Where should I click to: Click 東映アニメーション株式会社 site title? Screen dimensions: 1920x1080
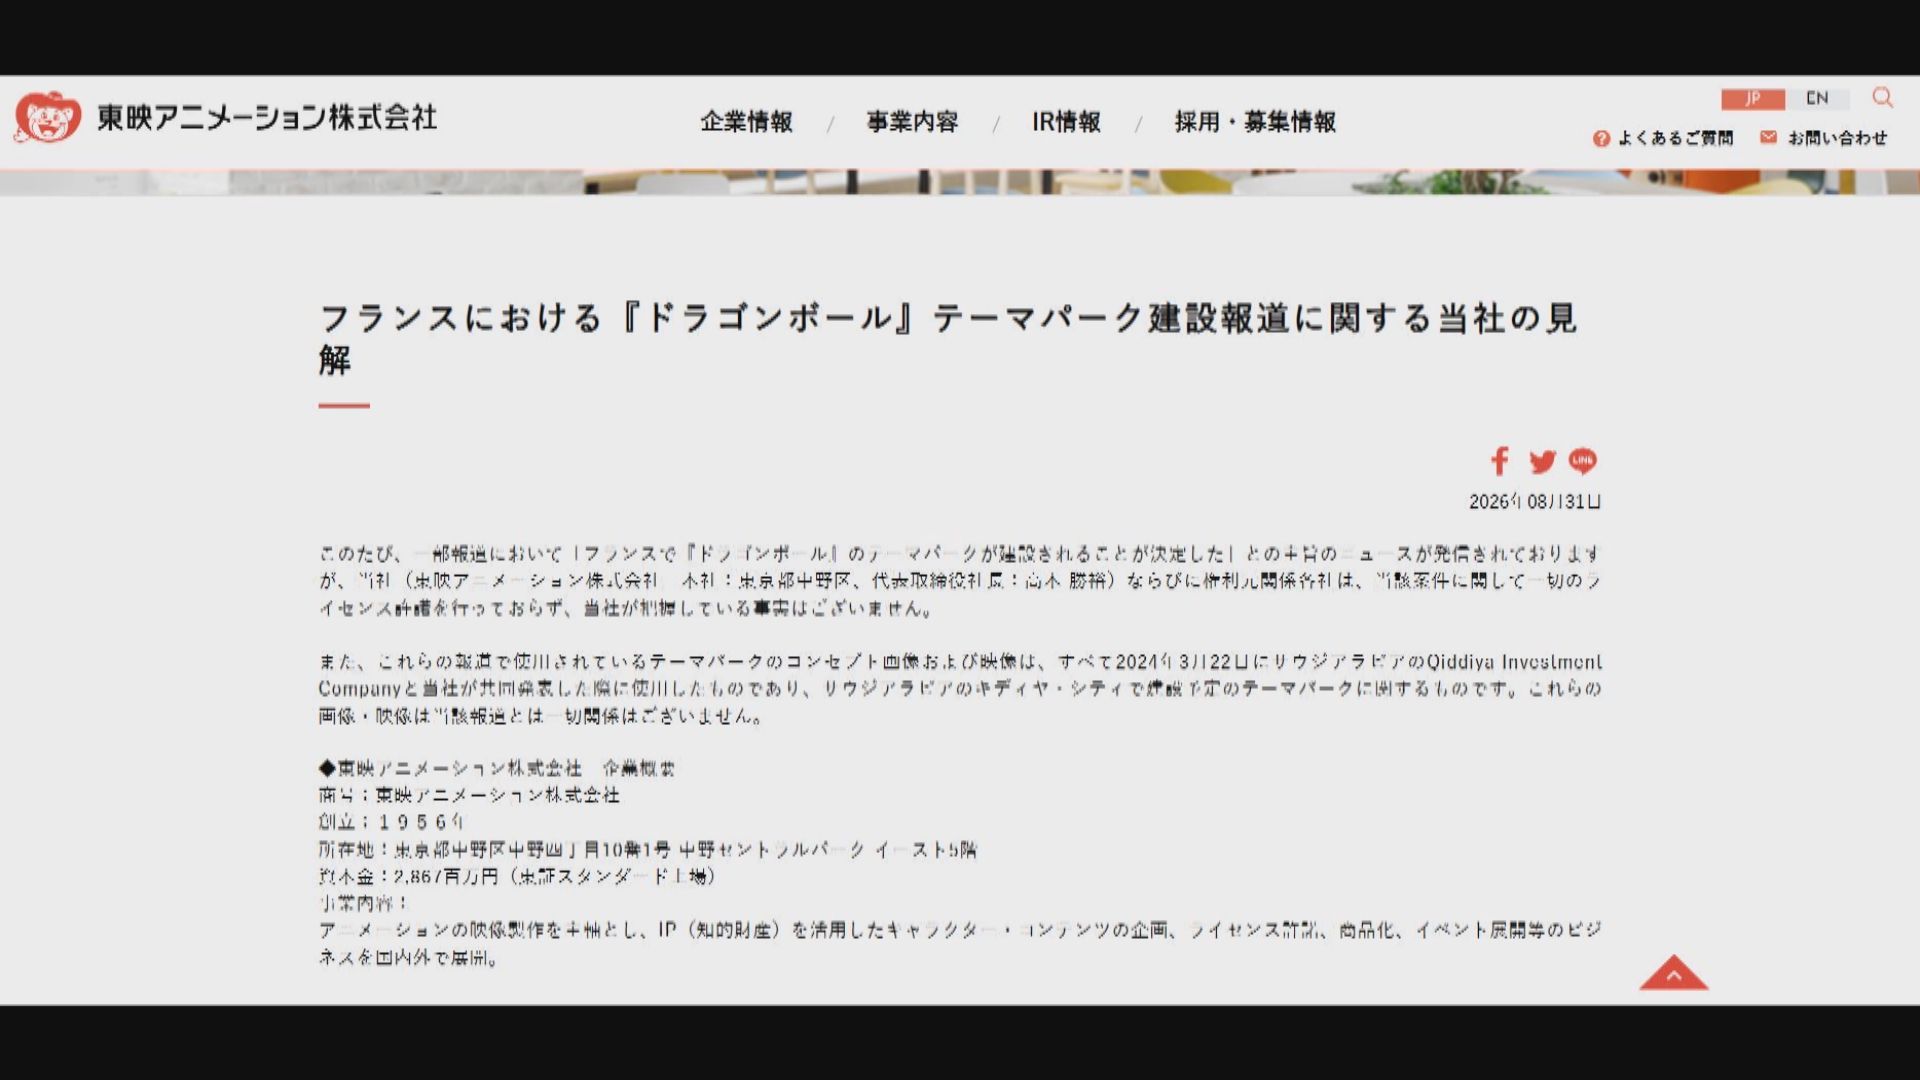pyautogui.click(x=267, y=117)
